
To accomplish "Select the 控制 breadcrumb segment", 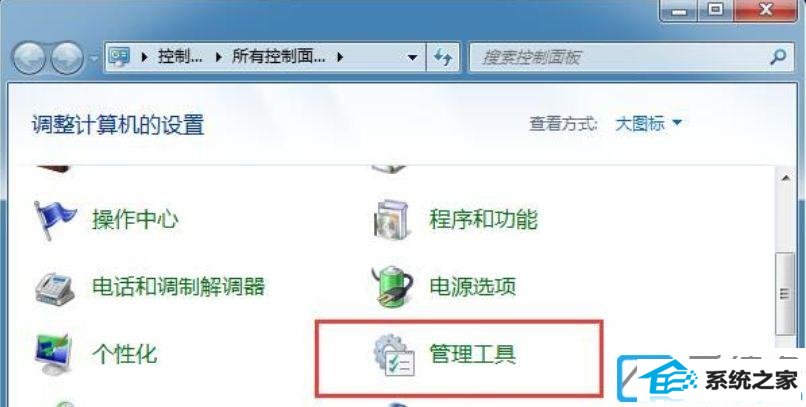I will pyautogui.click(x=179, y=56).
